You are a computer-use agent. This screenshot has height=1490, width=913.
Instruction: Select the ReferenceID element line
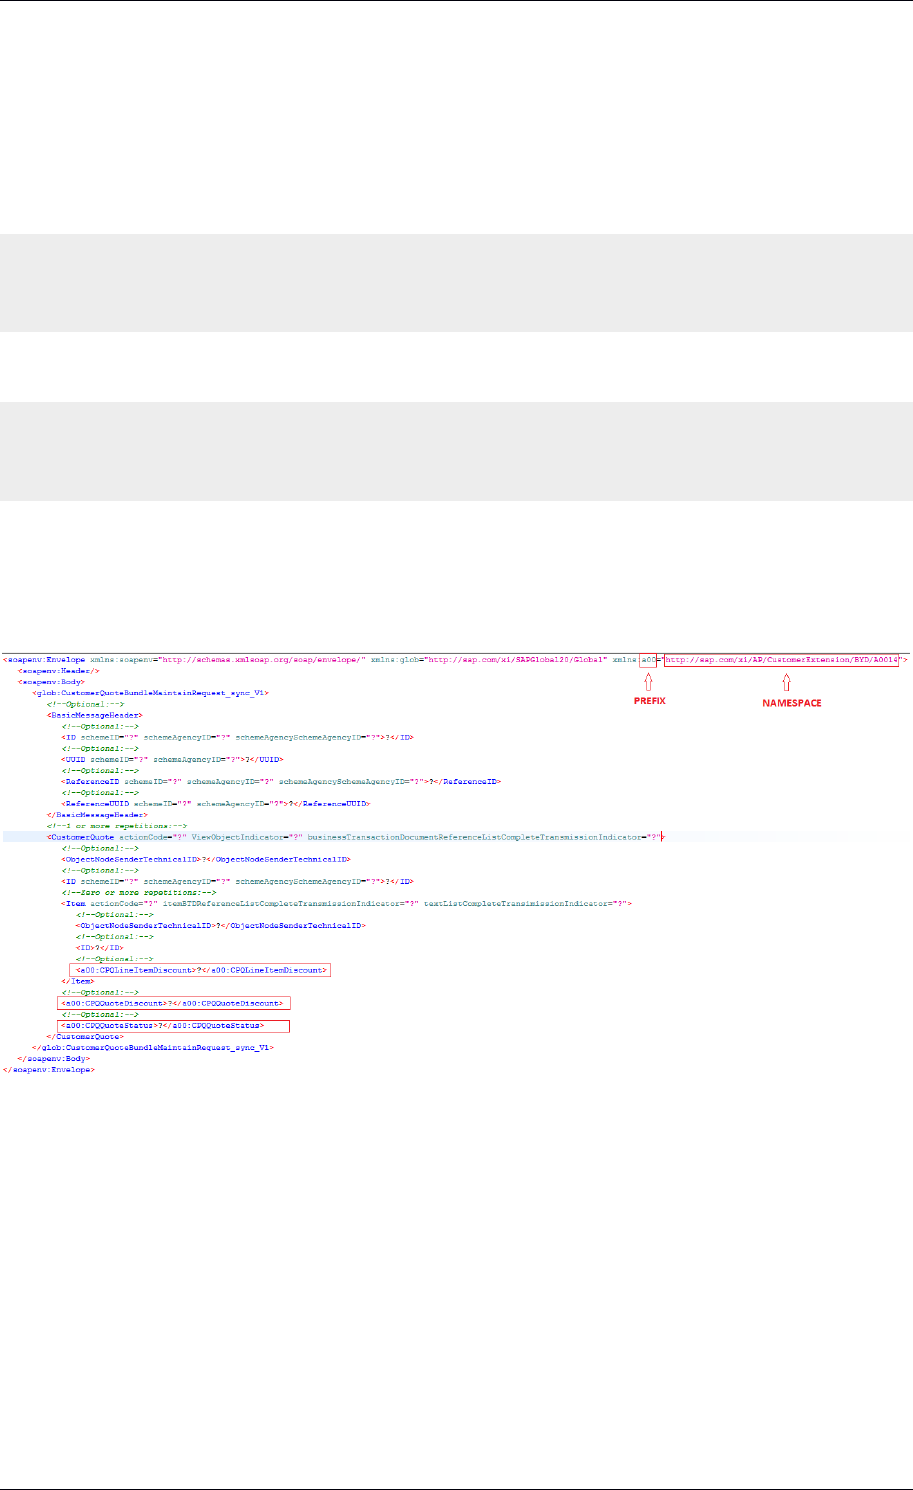[281, 781]
